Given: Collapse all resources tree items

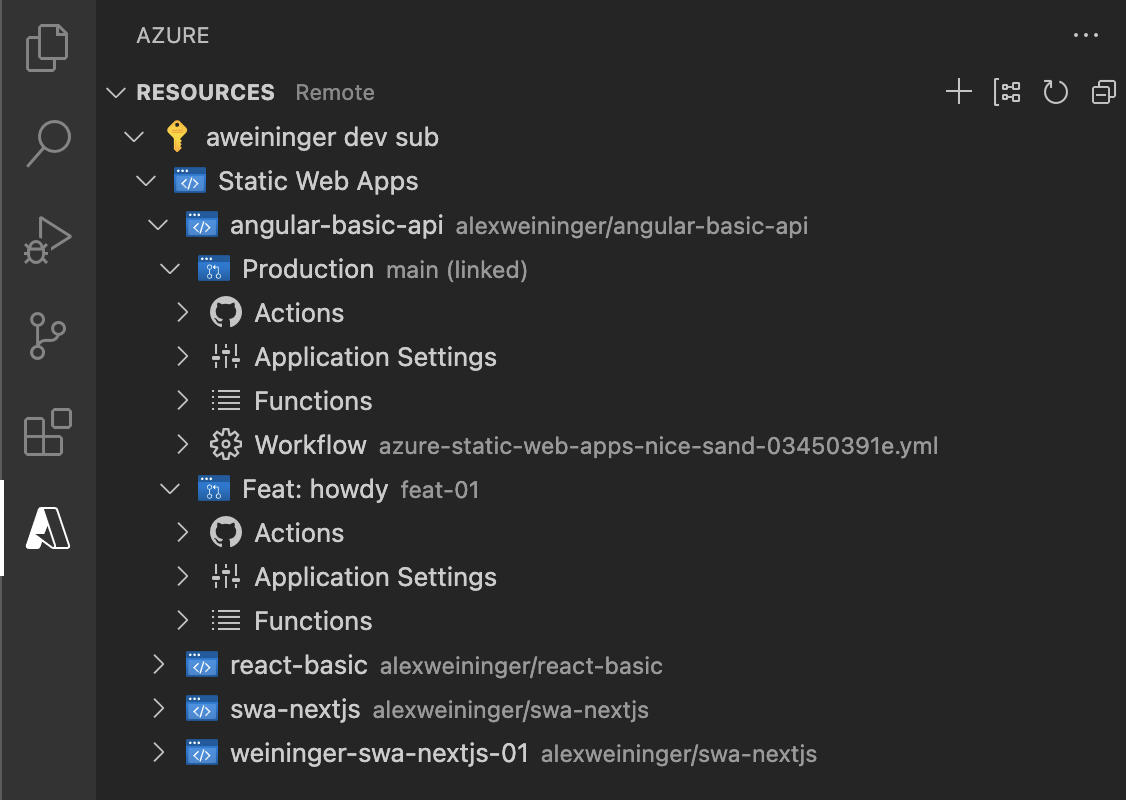Looking at the screenshot, I should point(1104,93).
